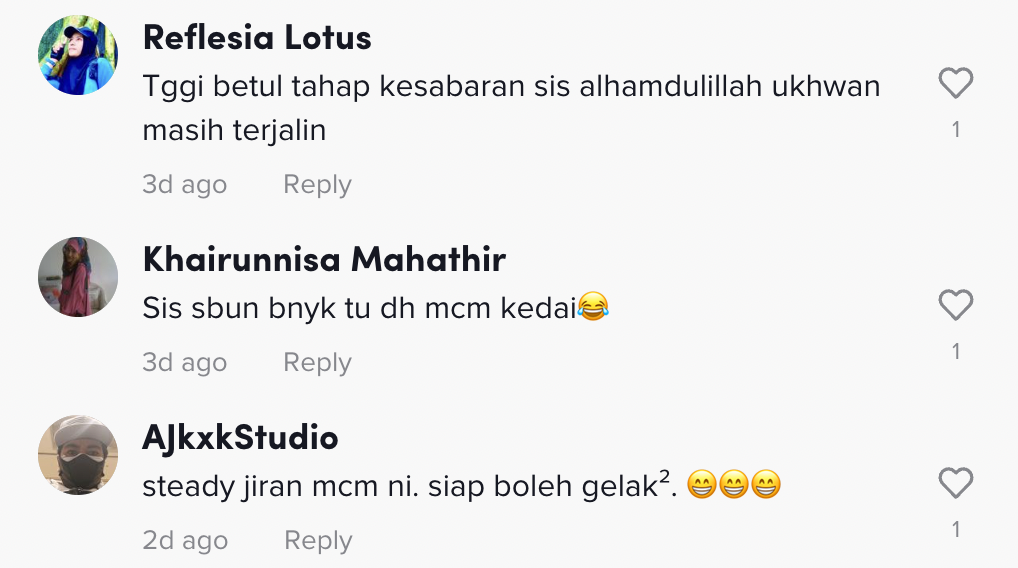Reply to Reflesia Lotus's comment
Image resolution: width=1018 pixels, height=568 pixels.
point(317,185)
